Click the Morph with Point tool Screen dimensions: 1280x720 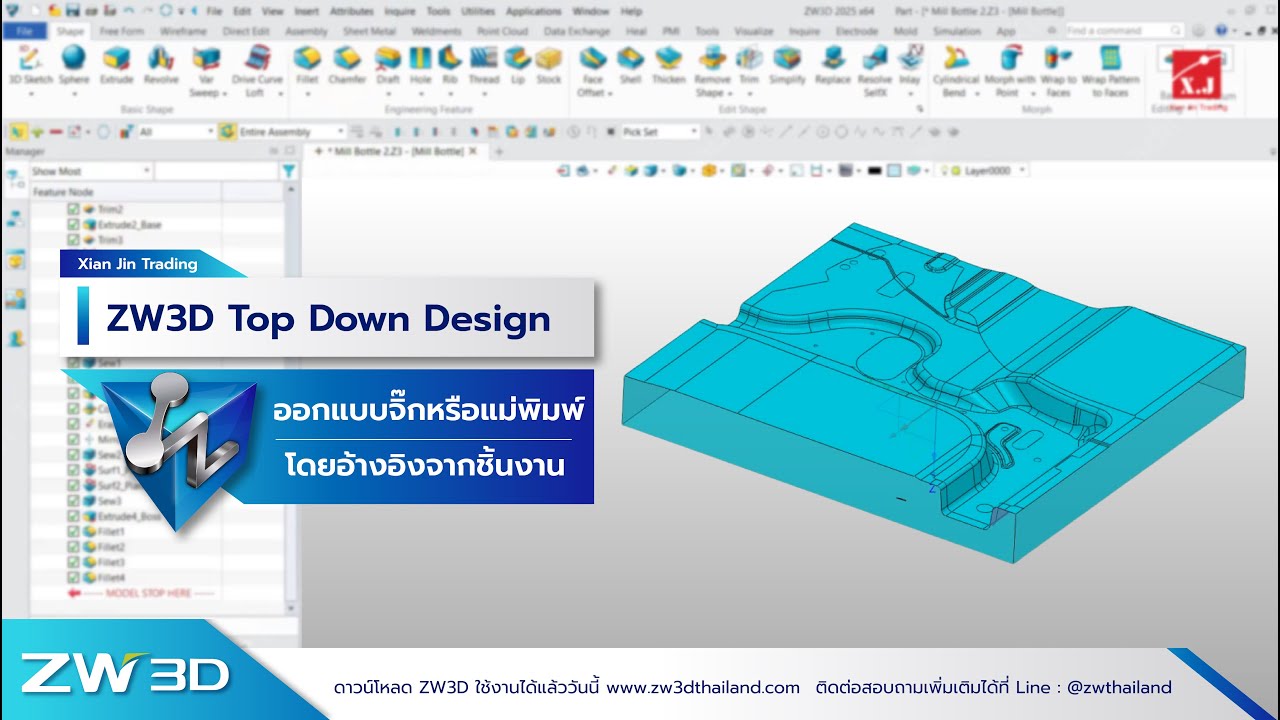(x=1010, y=70)
